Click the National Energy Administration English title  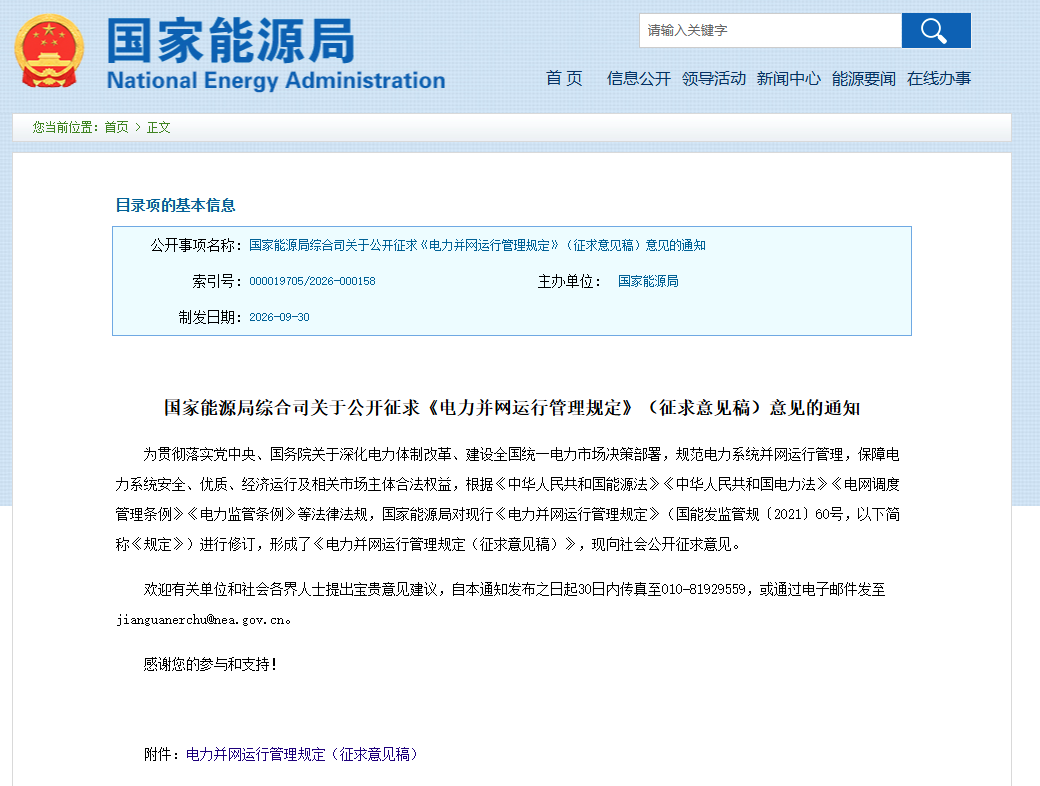[276, 80]
